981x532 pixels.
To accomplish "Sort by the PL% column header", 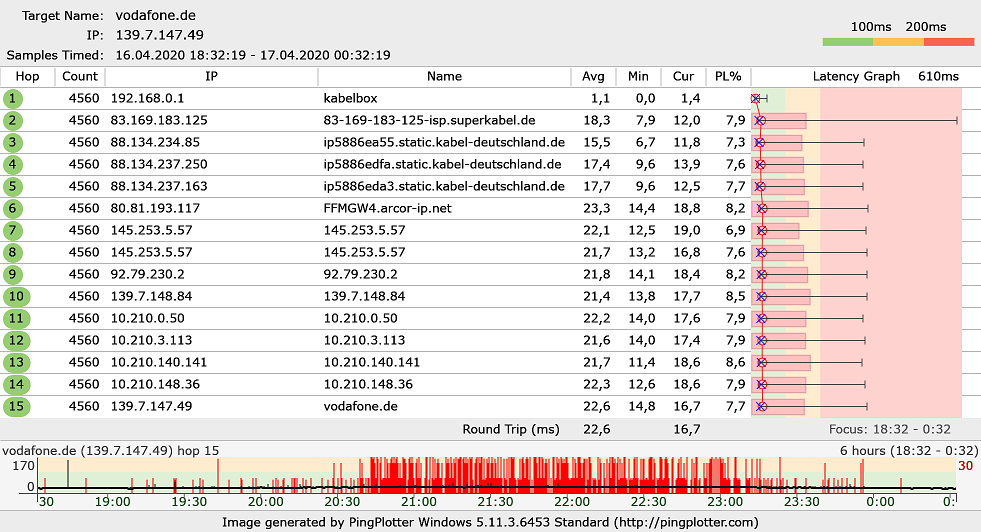I will click(728, 76).
